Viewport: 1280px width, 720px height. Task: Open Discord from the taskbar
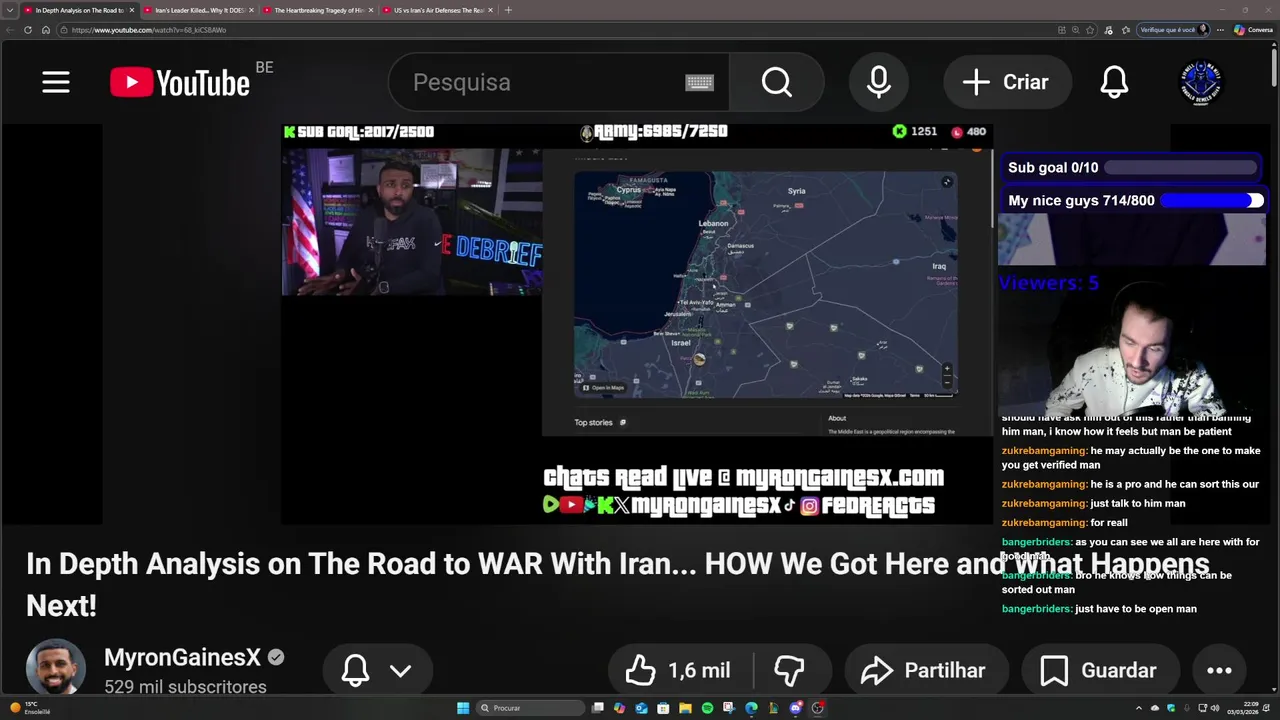796,708
